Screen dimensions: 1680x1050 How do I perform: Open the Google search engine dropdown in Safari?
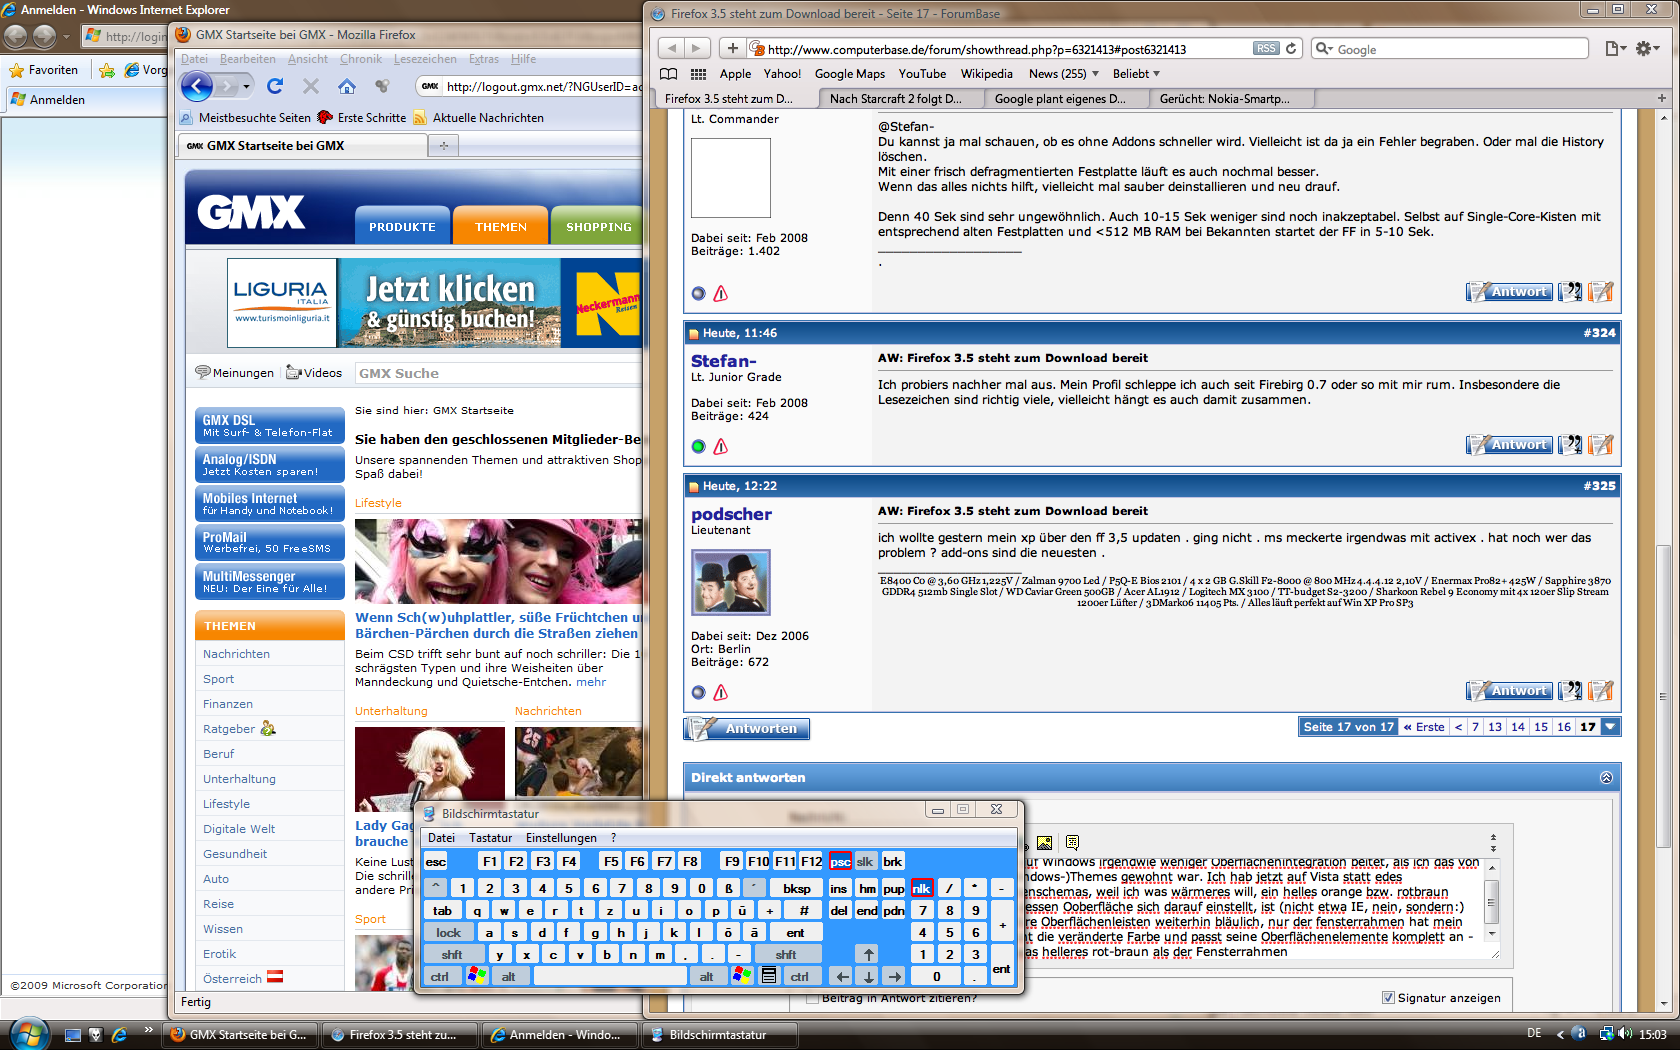[1325, 48]
